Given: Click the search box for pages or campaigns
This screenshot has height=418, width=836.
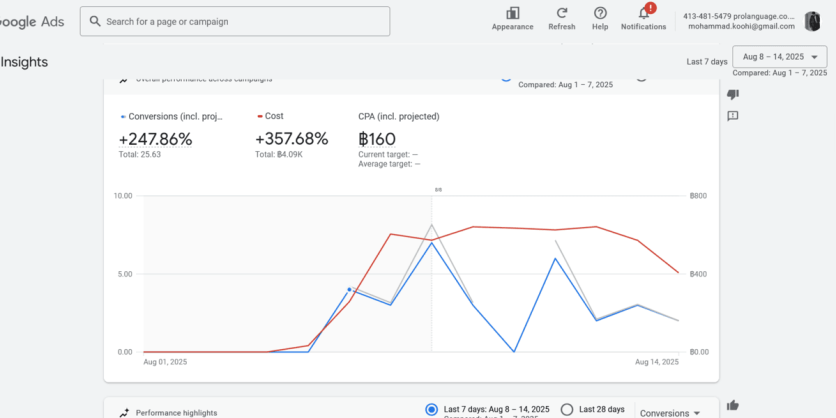Looking at the screenshot, I should point(235,21).
